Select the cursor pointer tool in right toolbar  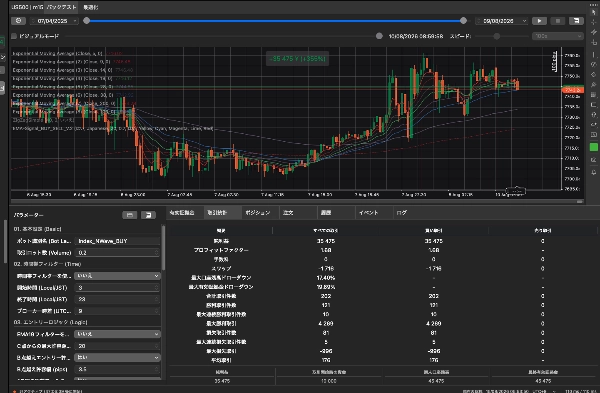pos(593,12)
